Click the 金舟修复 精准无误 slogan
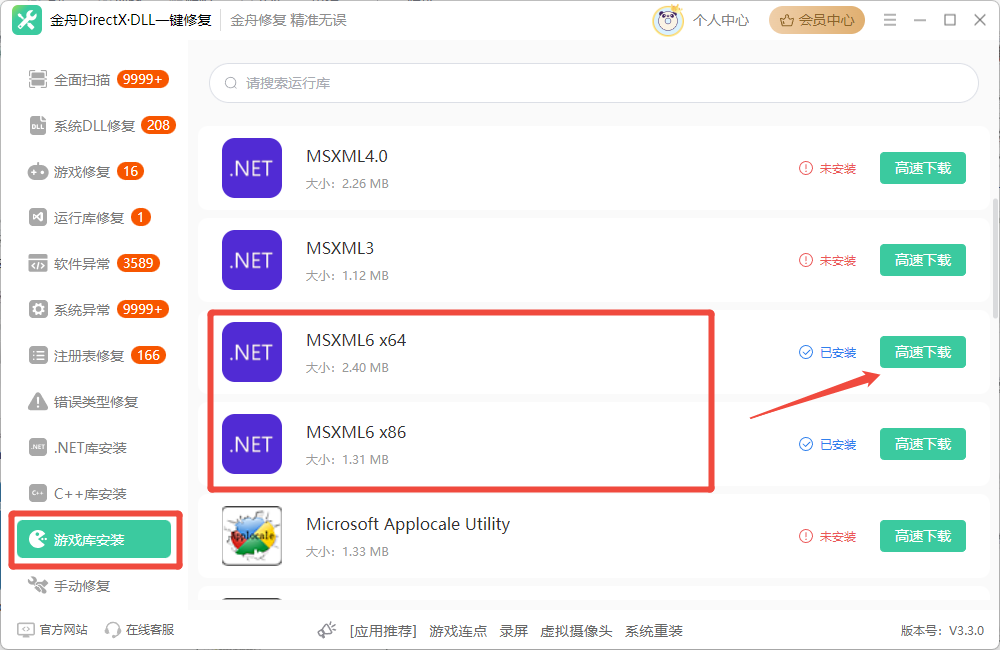This screenshot has height=650, width=1000. pyautogui.click(x=288, y=20)
